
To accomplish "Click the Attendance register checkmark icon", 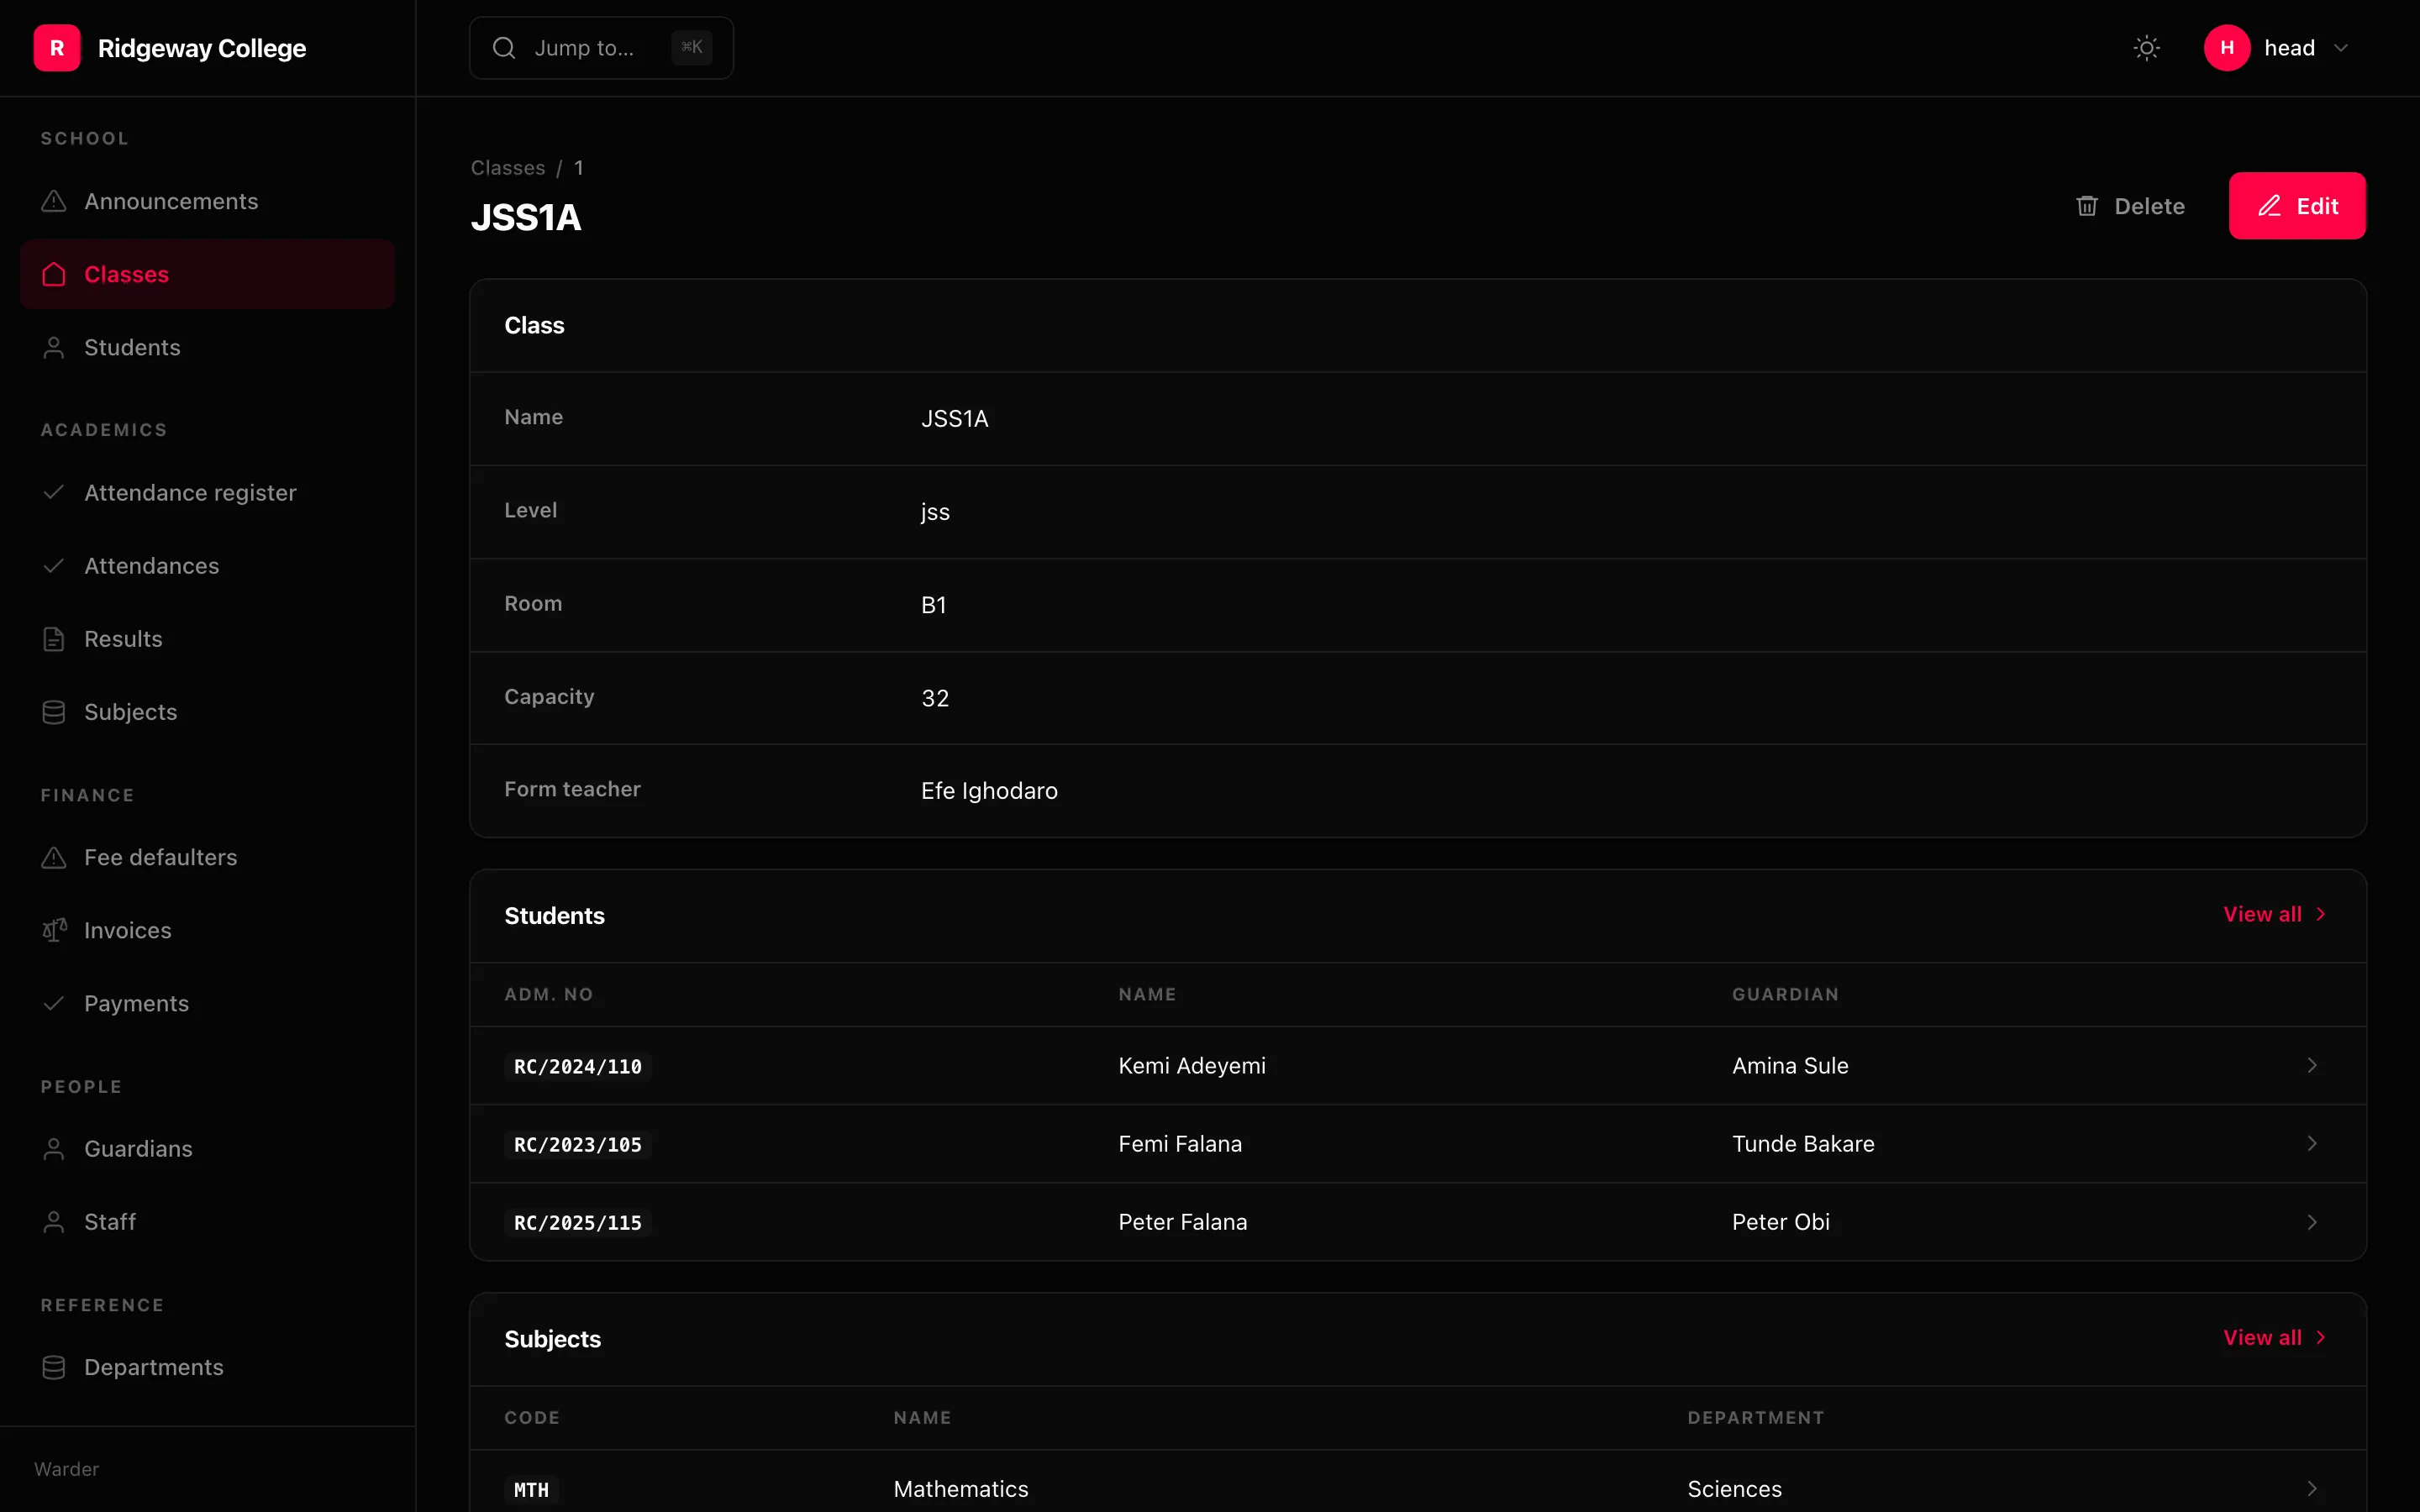I will click(x=54, y=493).
